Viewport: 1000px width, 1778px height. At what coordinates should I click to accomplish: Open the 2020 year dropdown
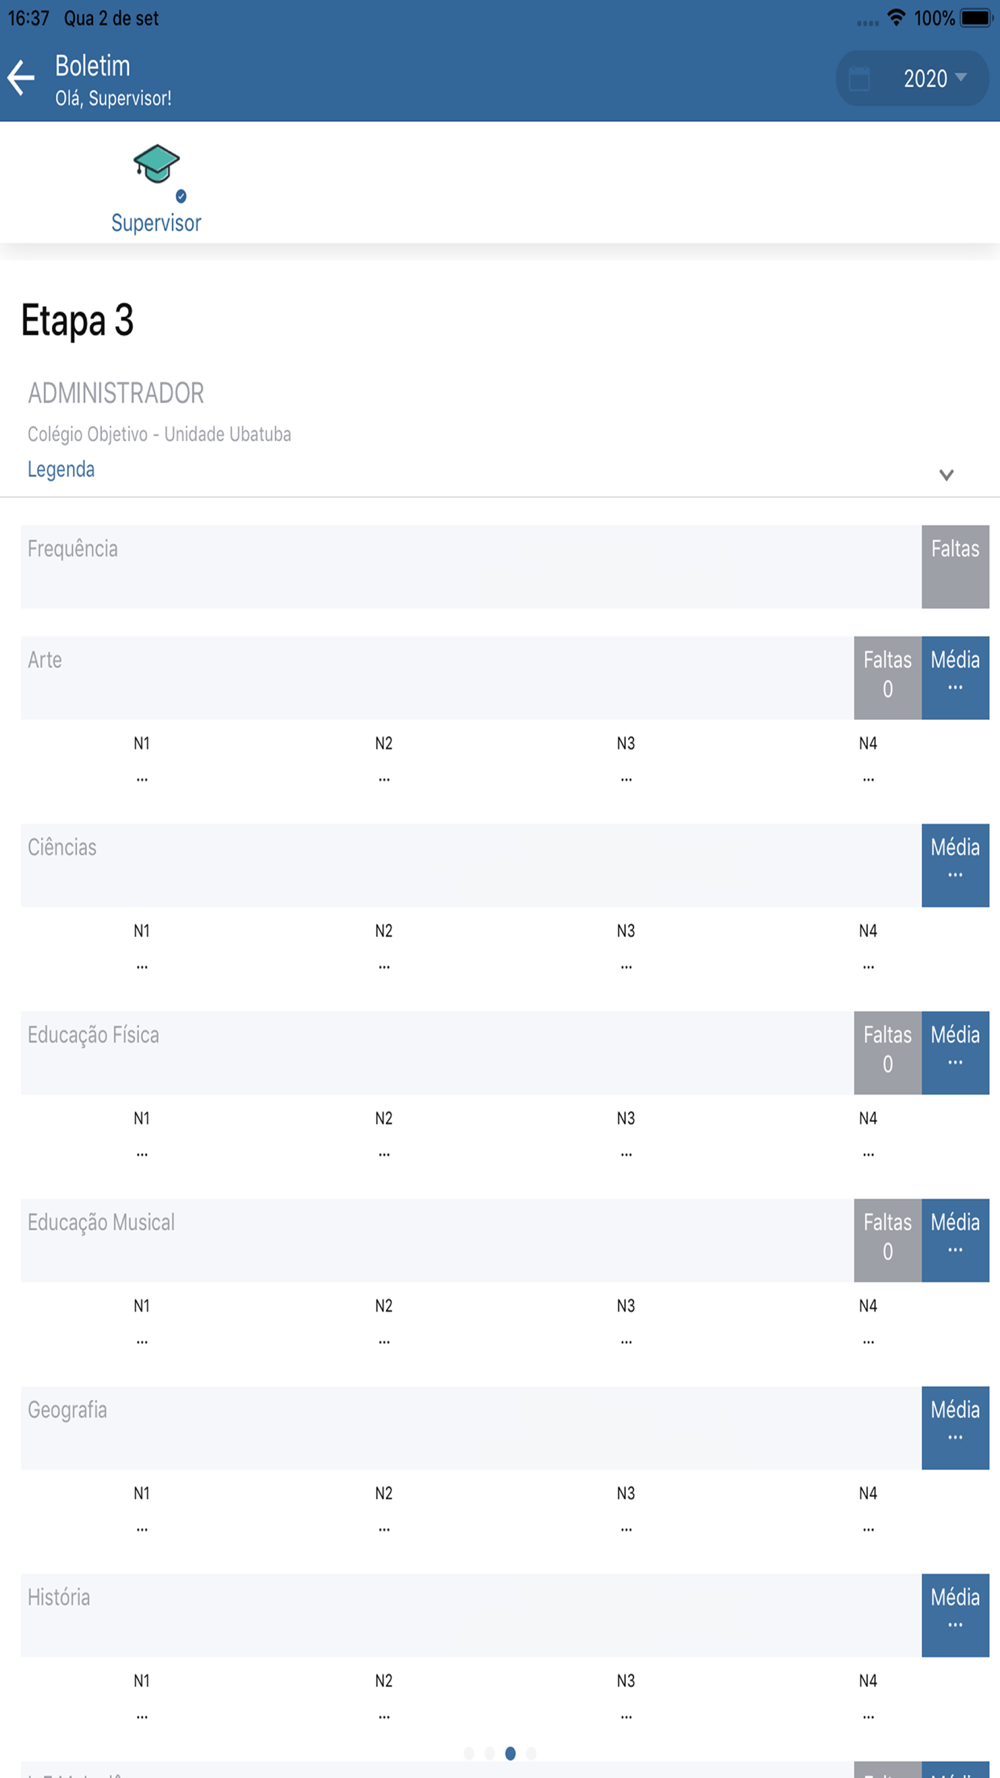(x=935, y=79)
